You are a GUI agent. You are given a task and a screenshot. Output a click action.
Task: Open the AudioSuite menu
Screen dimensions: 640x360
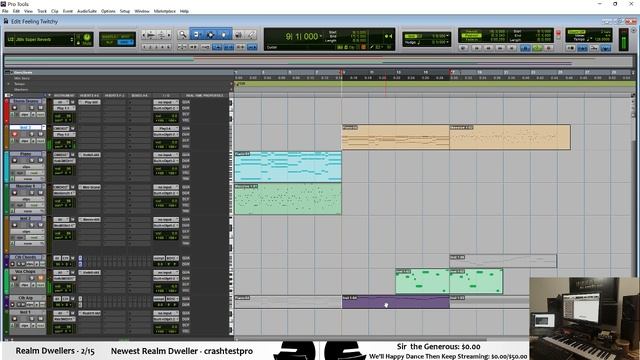(x=87, y=11)
